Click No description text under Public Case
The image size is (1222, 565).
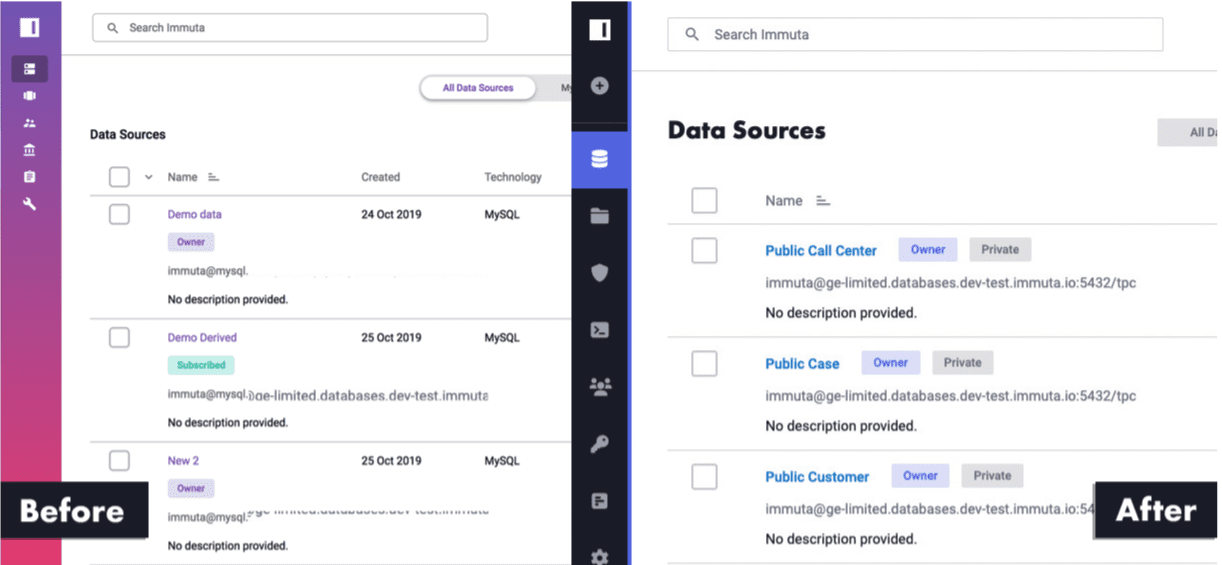tap(841, 426)
